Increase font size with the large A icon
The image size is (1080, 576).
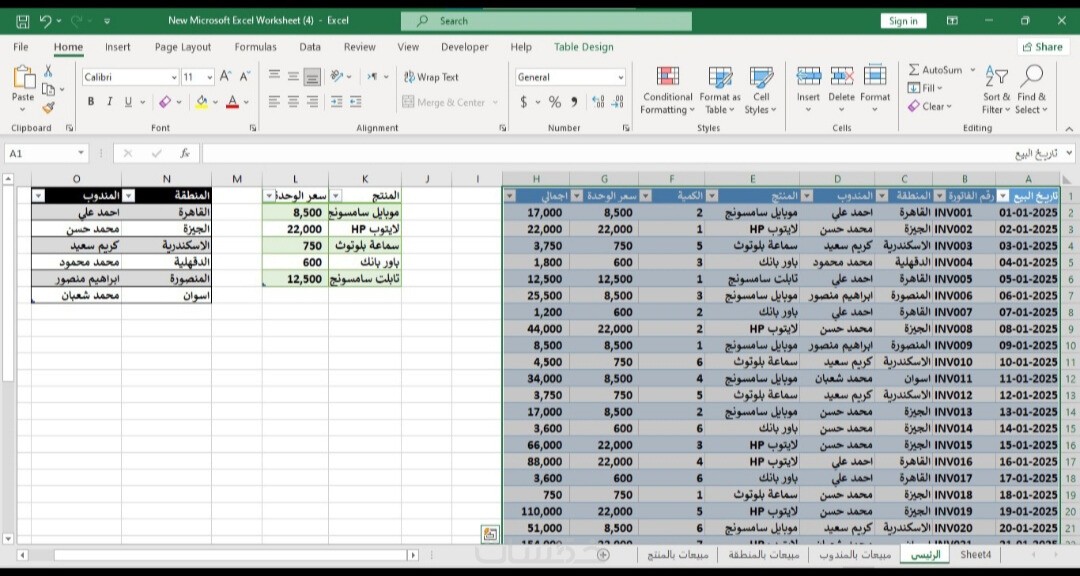coord(226,77)
